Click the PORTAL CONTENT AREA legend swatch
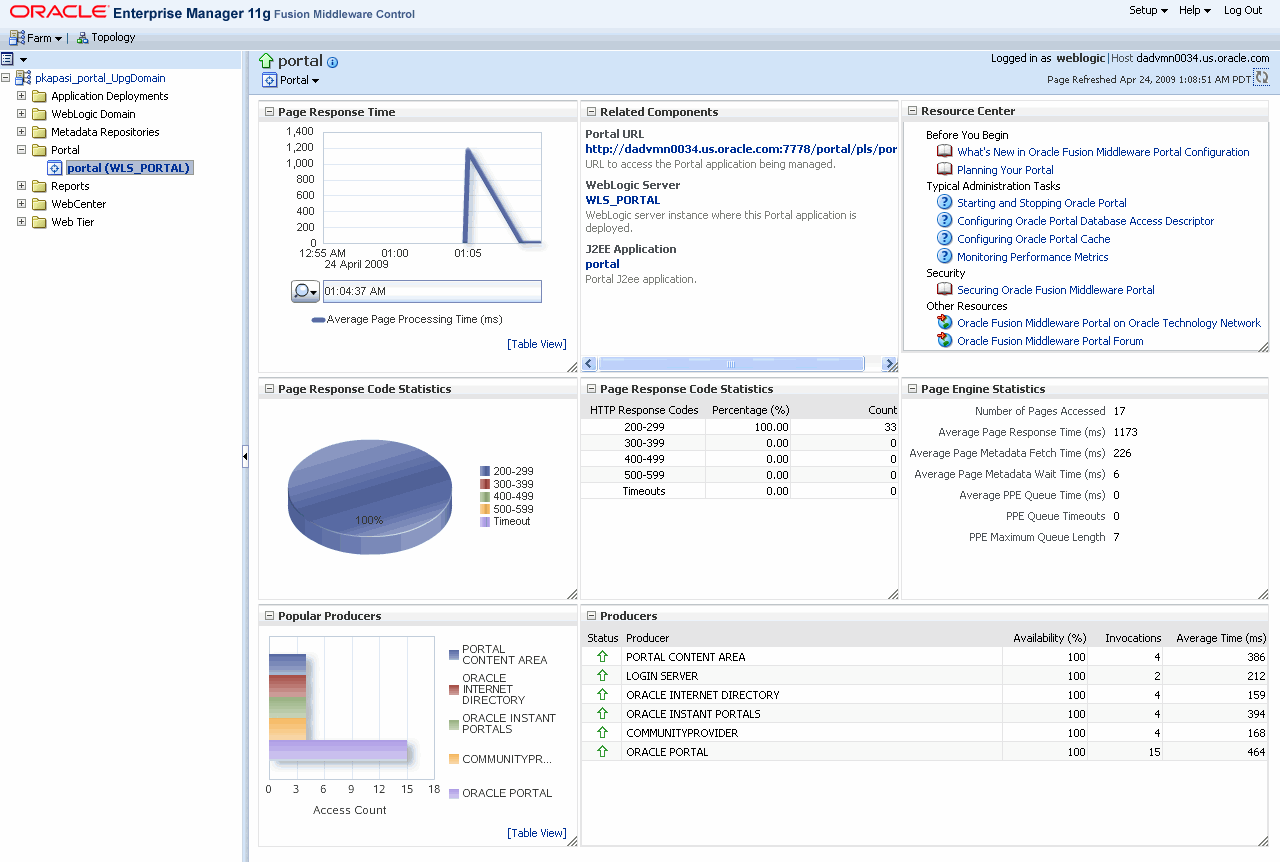The height and width of the screenshot is (862, 1280). 454,655
